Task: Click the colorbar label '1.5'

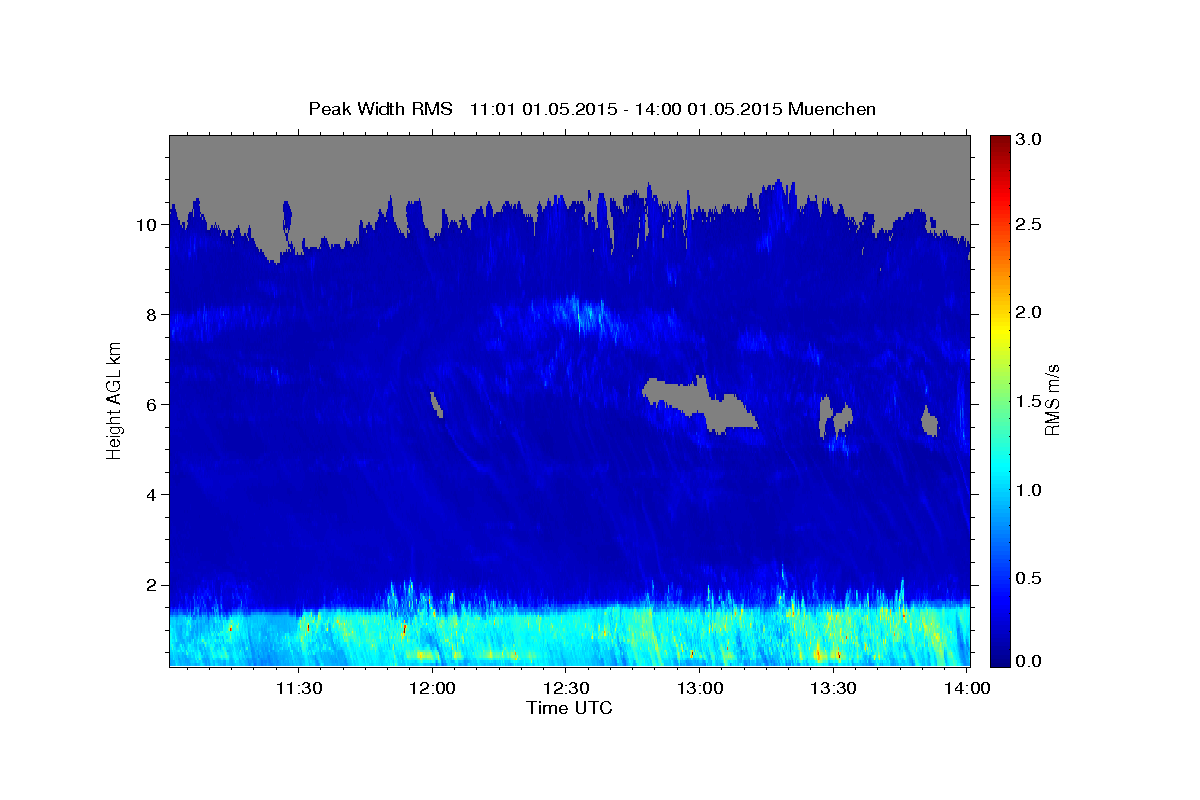Action: point(1029,401)
